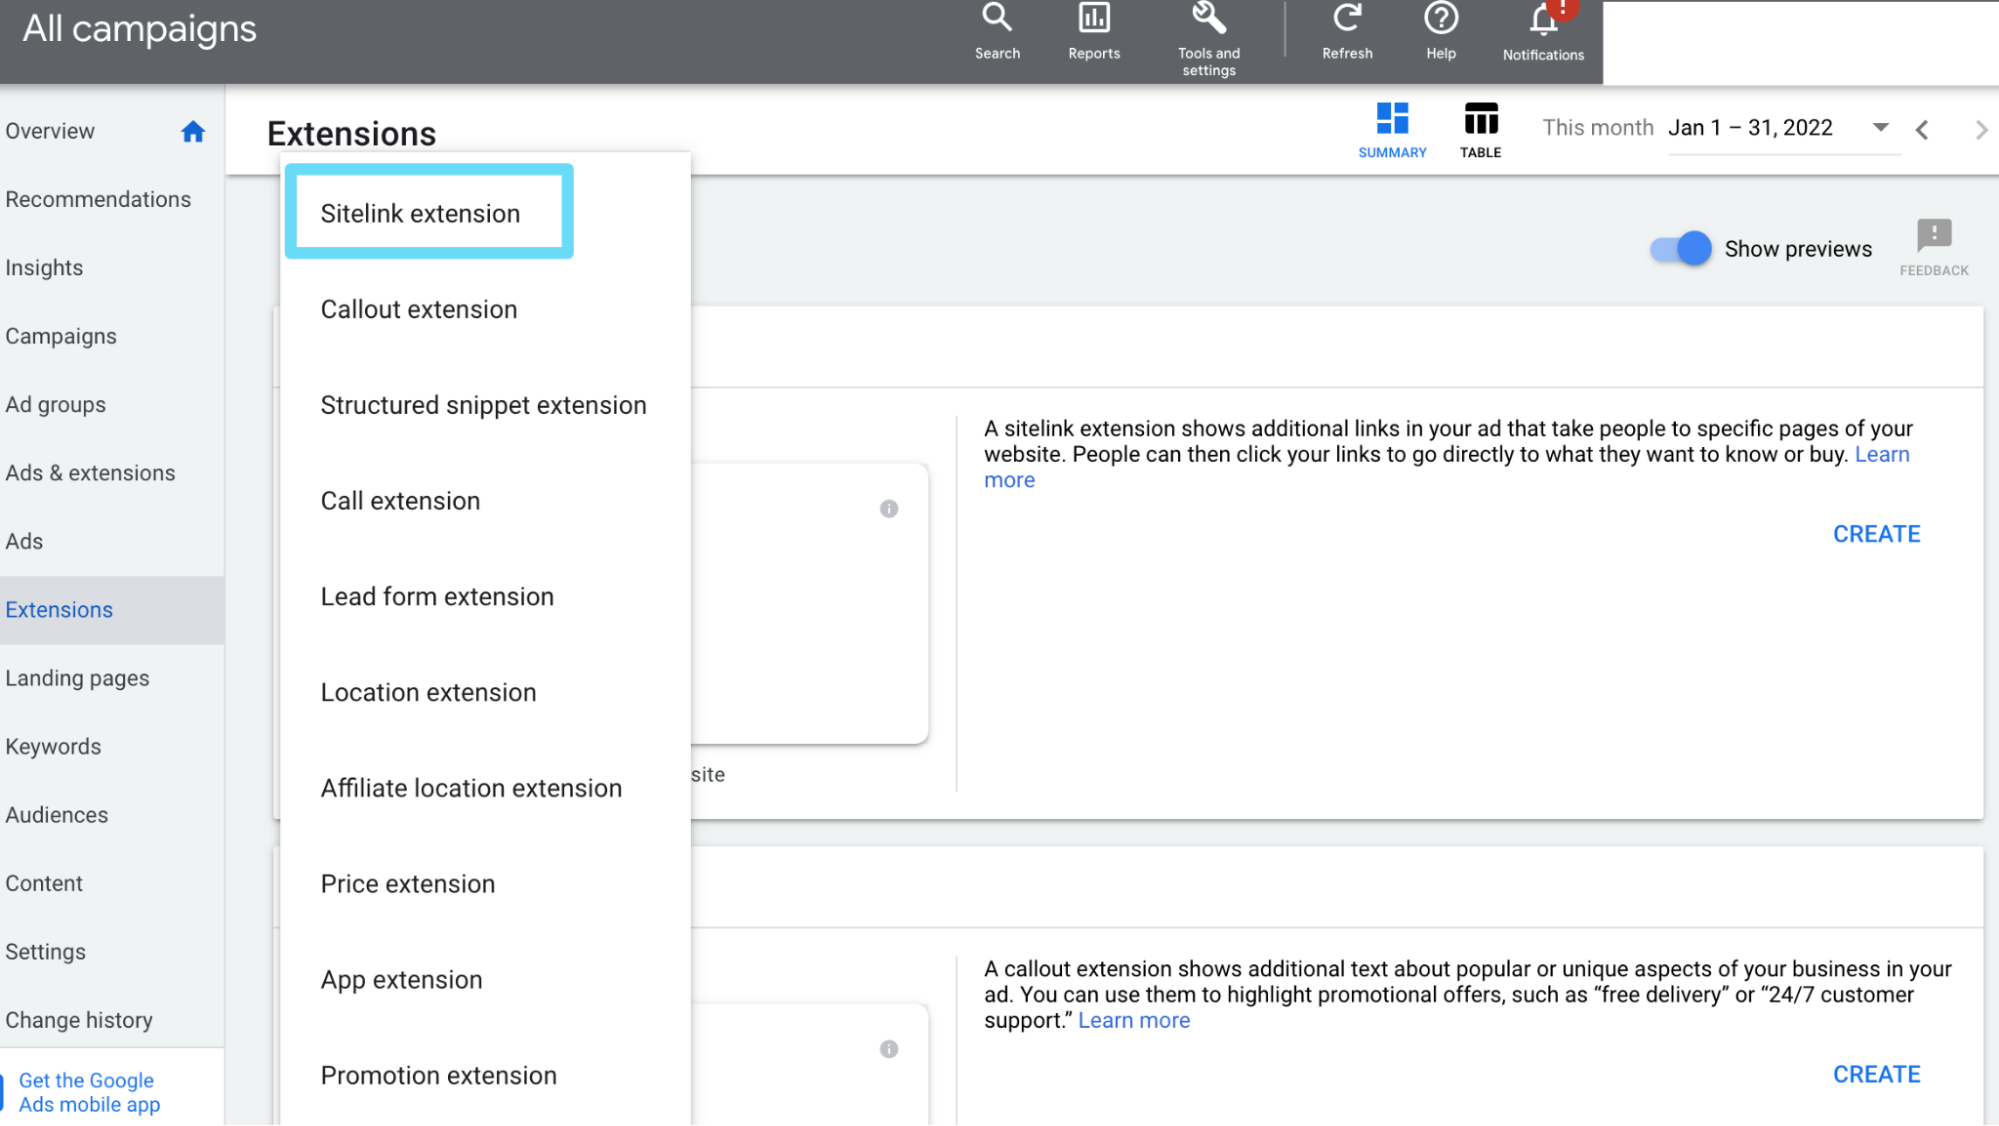Choose Affiliate location extension
1999x1126 pixels.
coord(485,788)
